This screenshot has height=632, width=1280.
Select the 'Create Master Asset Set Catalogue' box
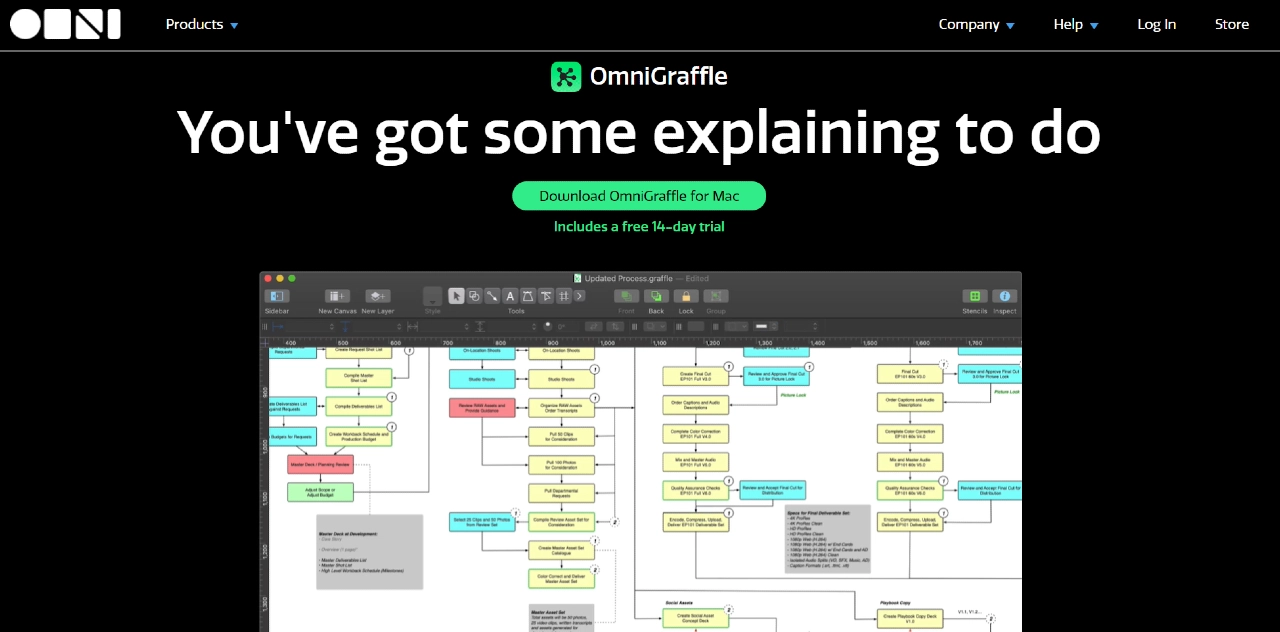(561, 551)
